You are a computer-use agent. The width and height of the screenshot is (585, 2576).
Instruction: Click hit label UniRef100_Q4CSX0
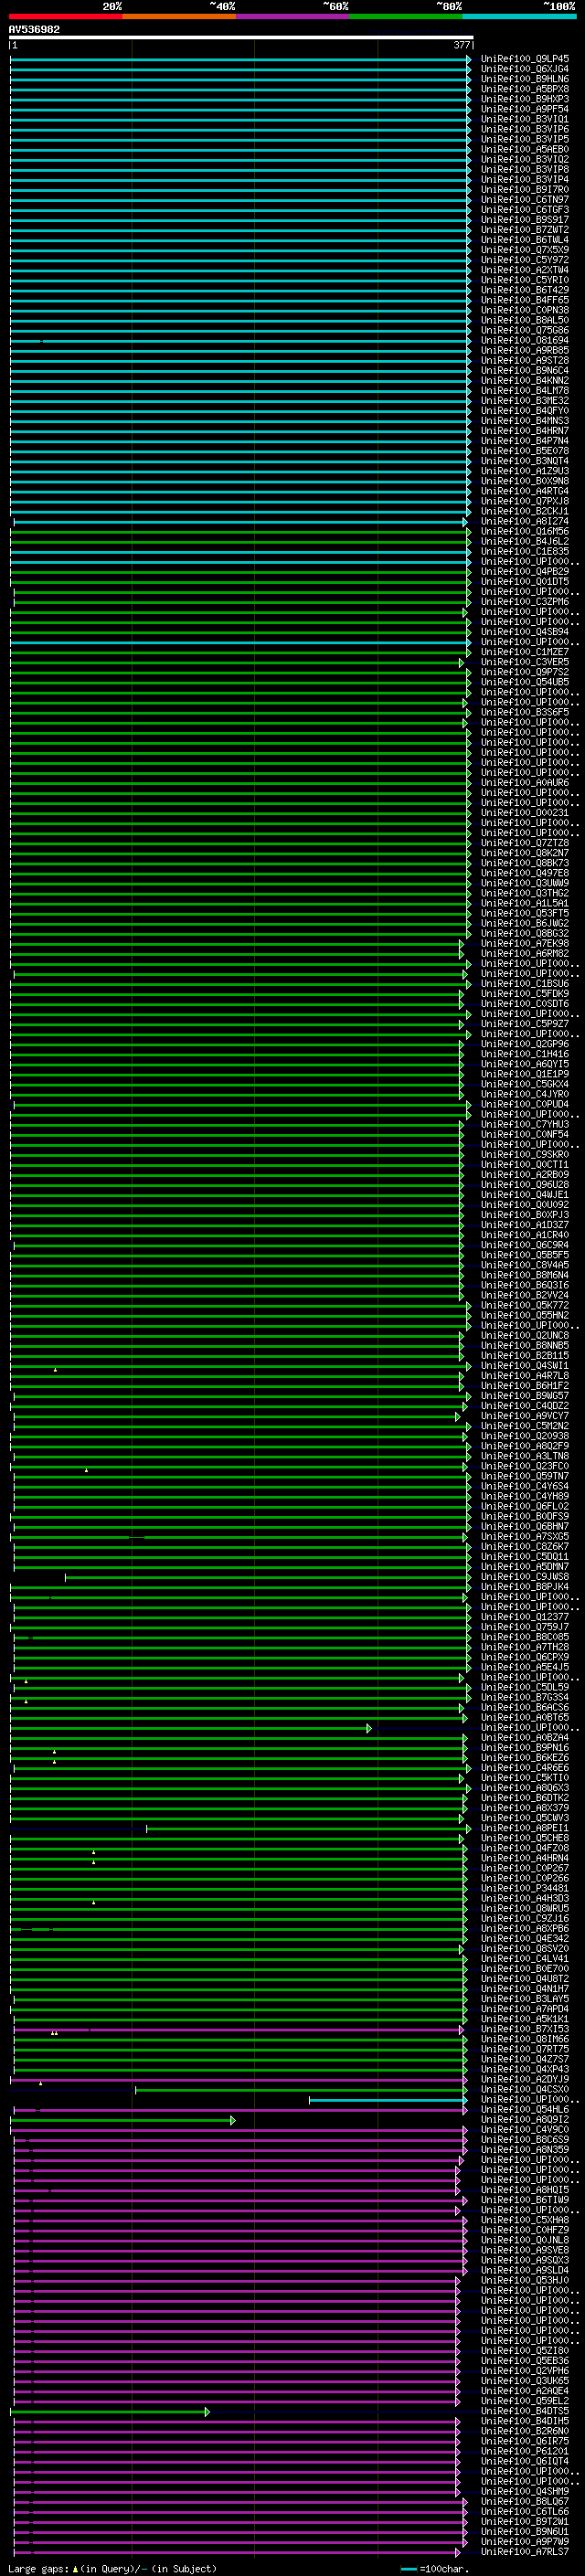[x=525, y=2090]
